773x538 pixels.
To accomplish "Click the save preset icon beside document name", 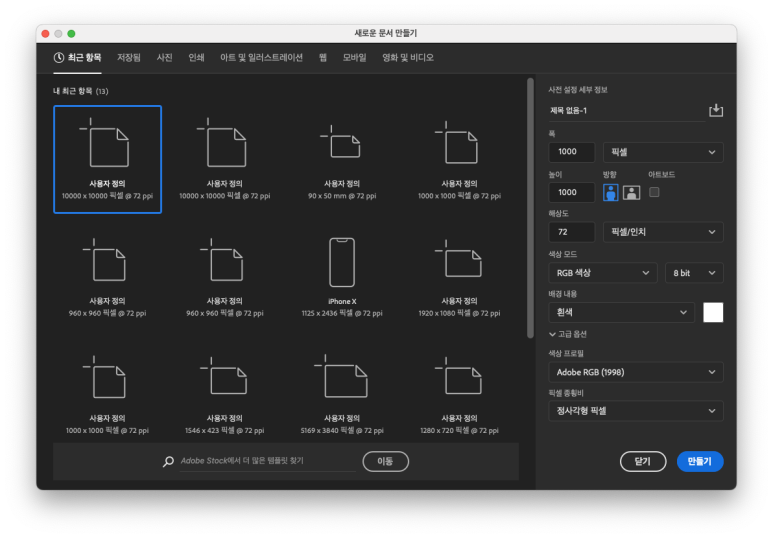I will [x=716, y=110].
